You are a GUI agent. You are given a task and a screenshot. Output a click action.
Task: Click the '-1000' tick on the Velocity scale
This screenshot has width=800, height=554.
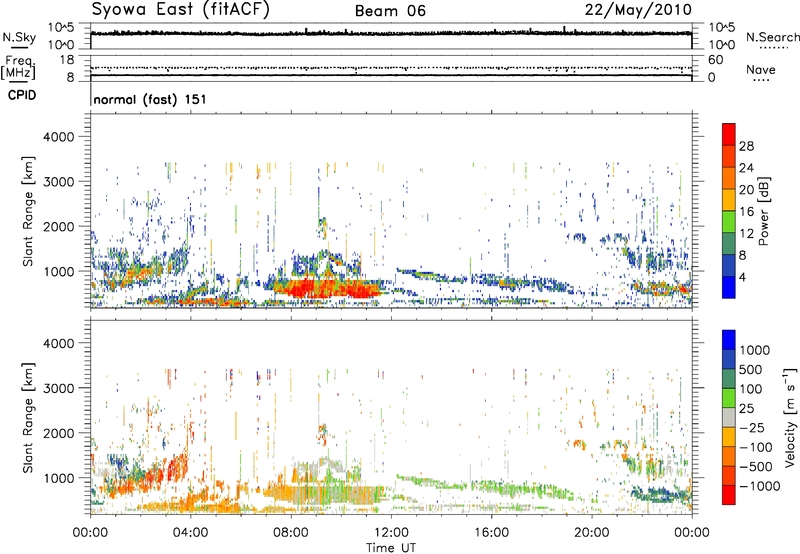click(760, 486)
